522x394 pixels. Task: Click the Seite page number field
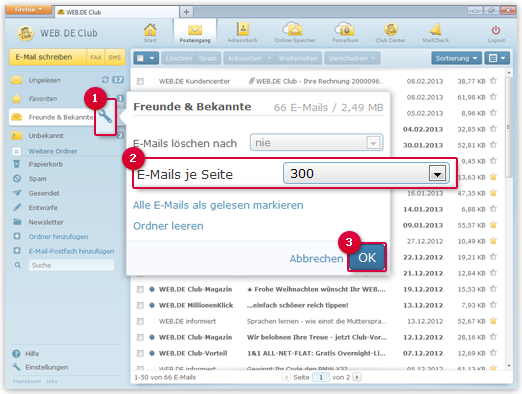(x=321, y=377)
